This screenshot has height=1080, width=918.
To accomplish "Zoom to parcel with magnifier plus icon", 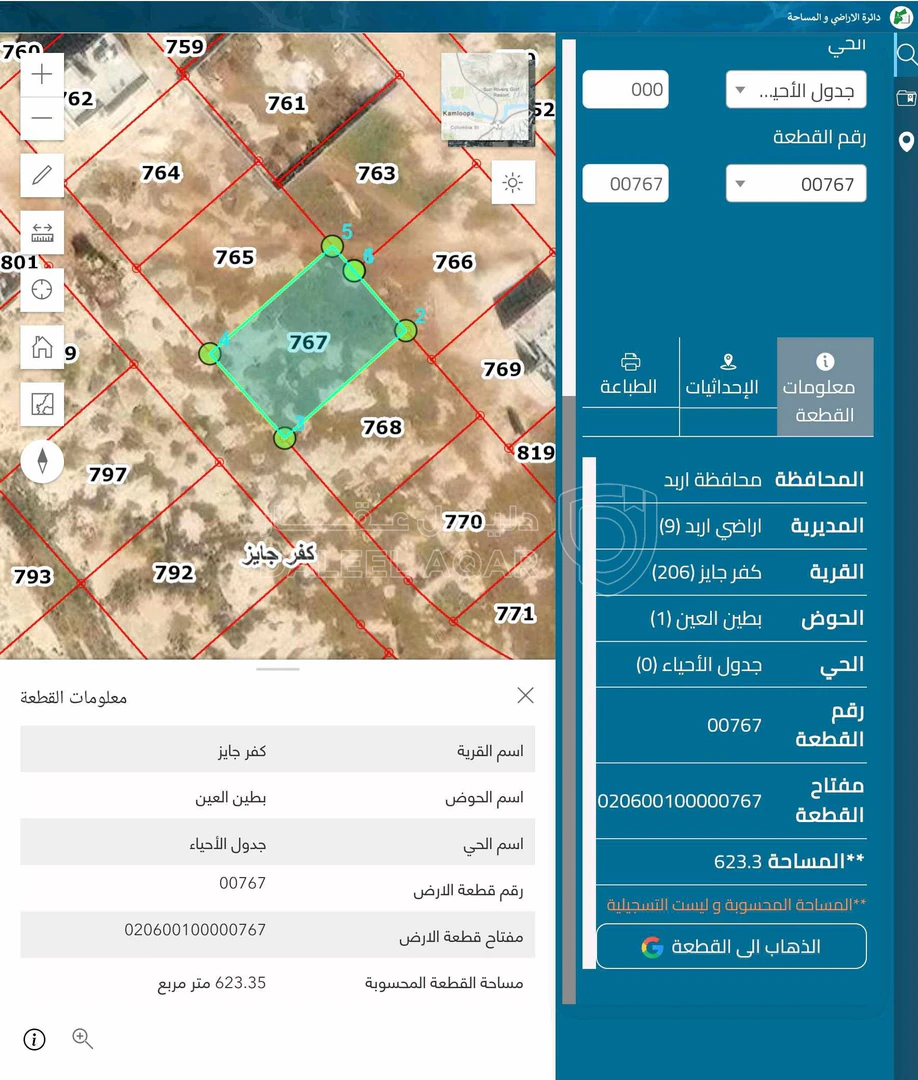I will pyautogui.click(x=83, y=1039).
